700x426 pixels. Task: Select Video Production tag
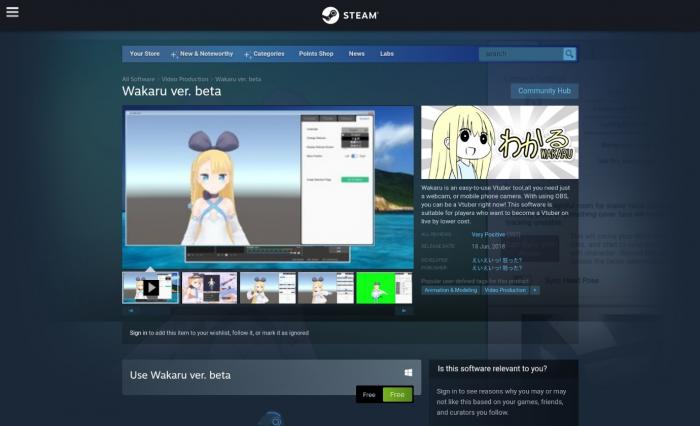tap(505, 290)
